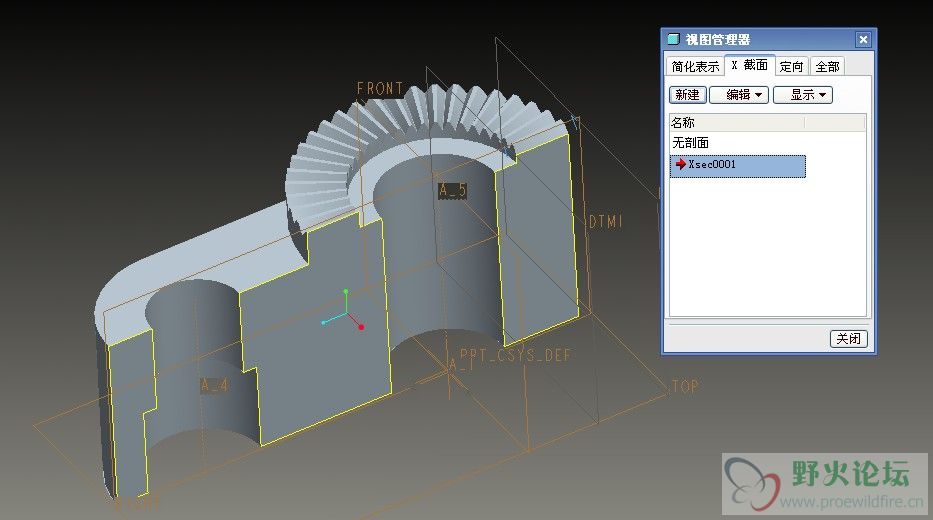Select the Xsec0001 cross-section row

click(738, 166)
